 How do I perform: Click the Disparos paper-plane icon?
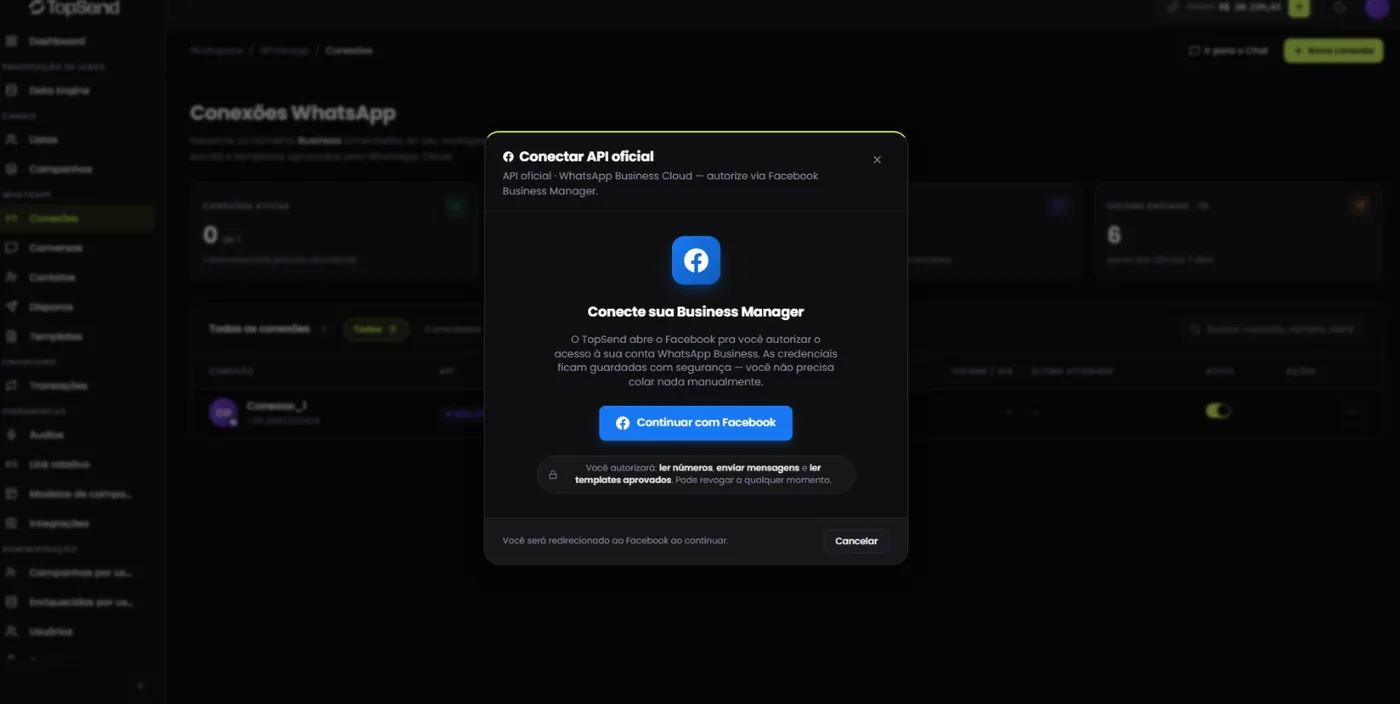12,307
